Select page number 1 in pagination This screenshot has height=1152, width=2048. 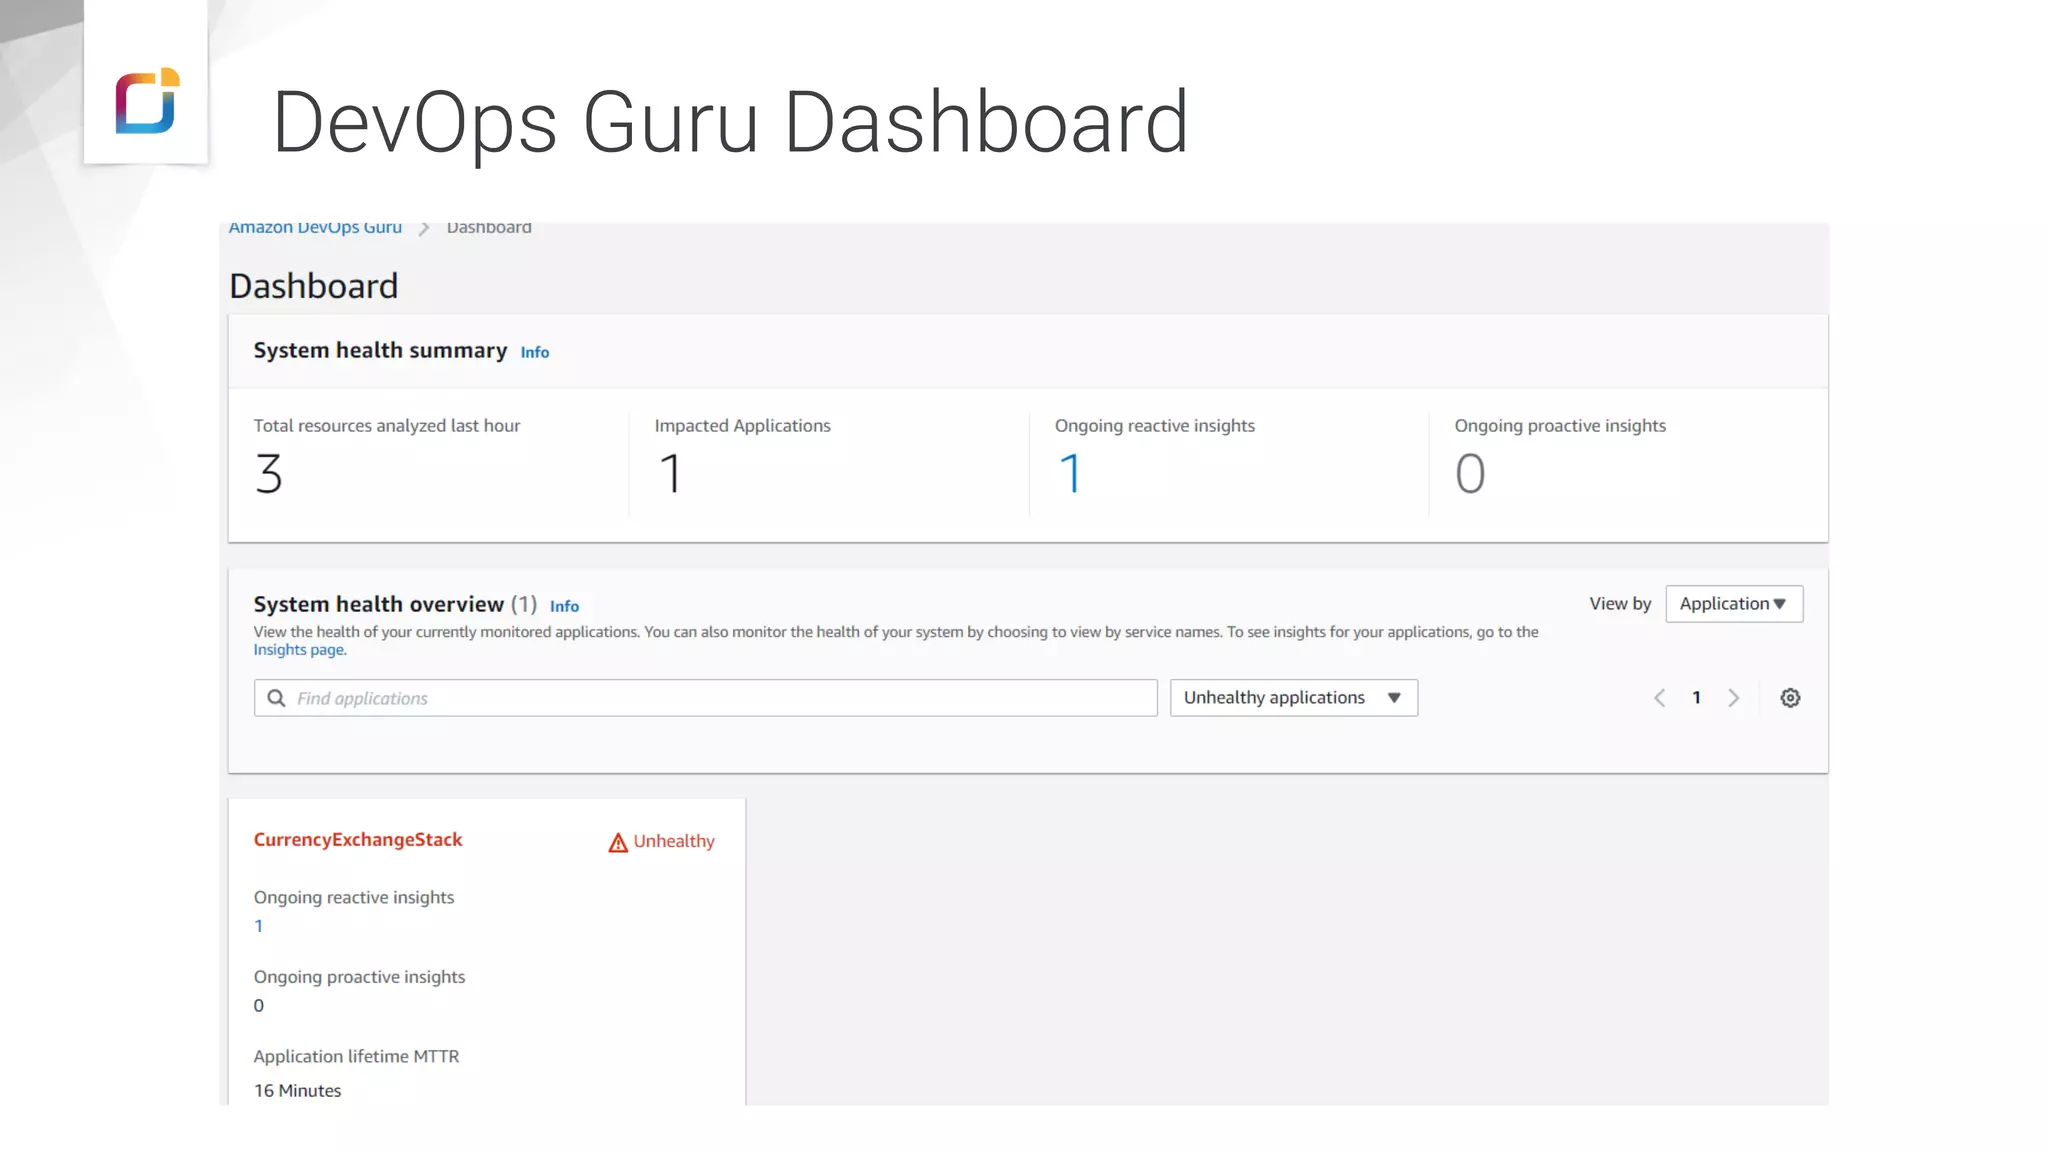1696,698
